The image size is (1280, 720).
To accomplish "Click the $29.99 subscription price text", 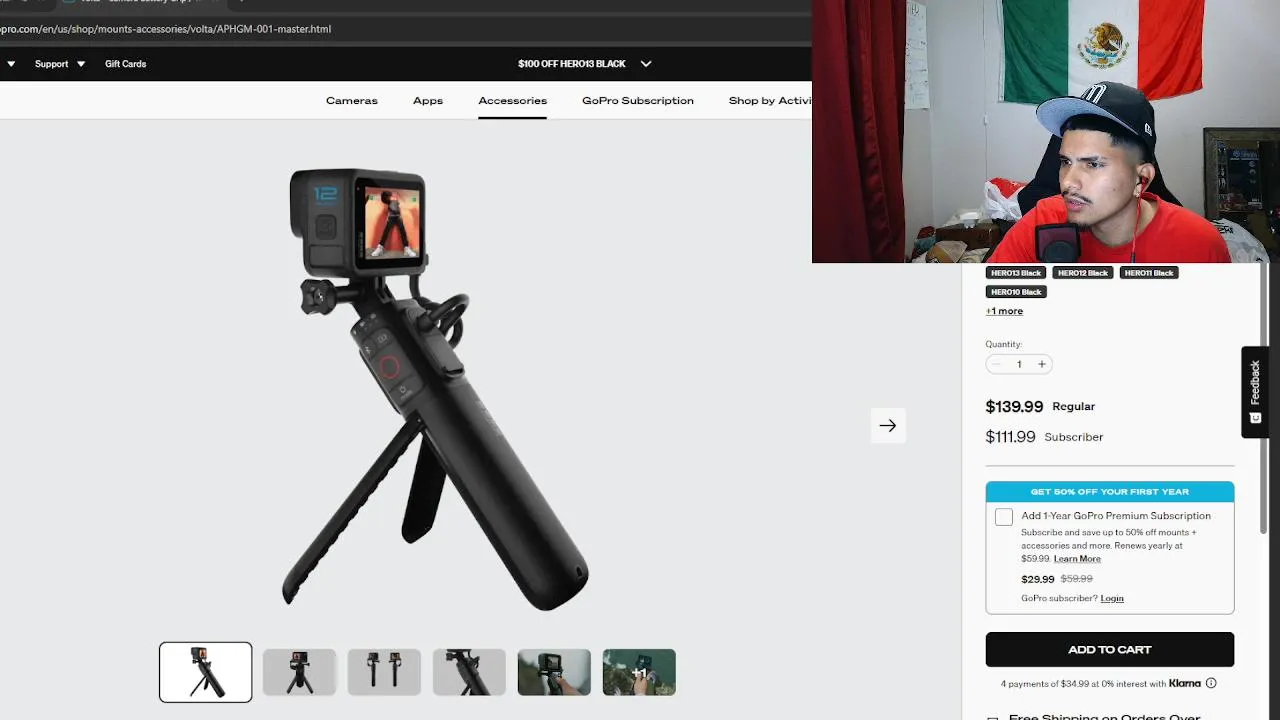I will pos(1038,579).
